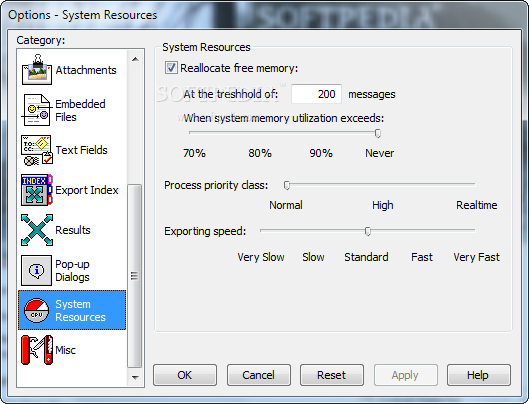Click the High priority label
Image resolution: width=529 pixels, height=404 pixels.
(x=383, y=205)
